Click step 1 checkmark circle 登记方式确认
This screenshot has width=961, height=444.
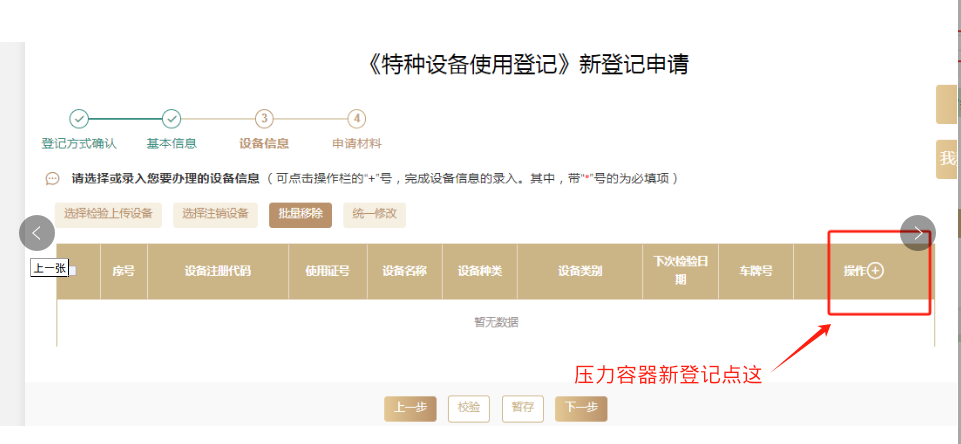click(x=79, y=119)
